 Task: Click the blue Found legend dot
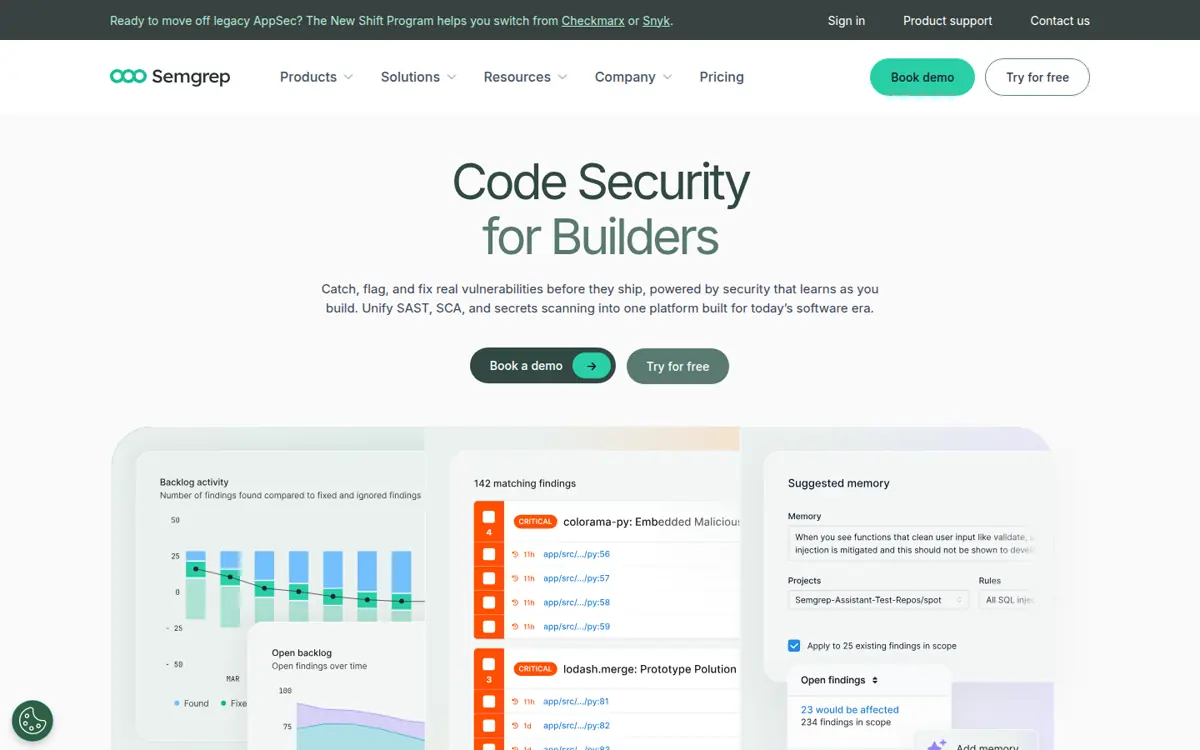pyautogui.click(x=177, y=703)
